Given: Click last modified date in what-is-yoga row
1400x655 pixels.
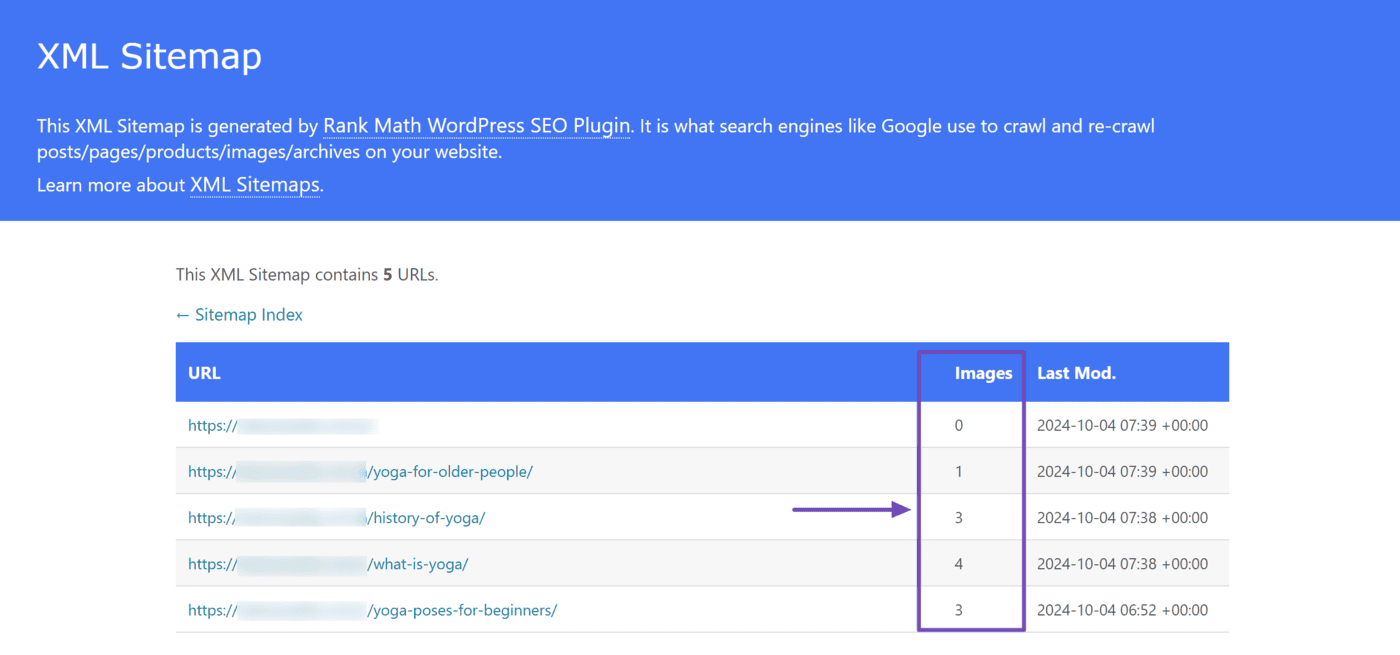Looking at the screenshot, I should pyautogui.click(x=1122, y=564).
